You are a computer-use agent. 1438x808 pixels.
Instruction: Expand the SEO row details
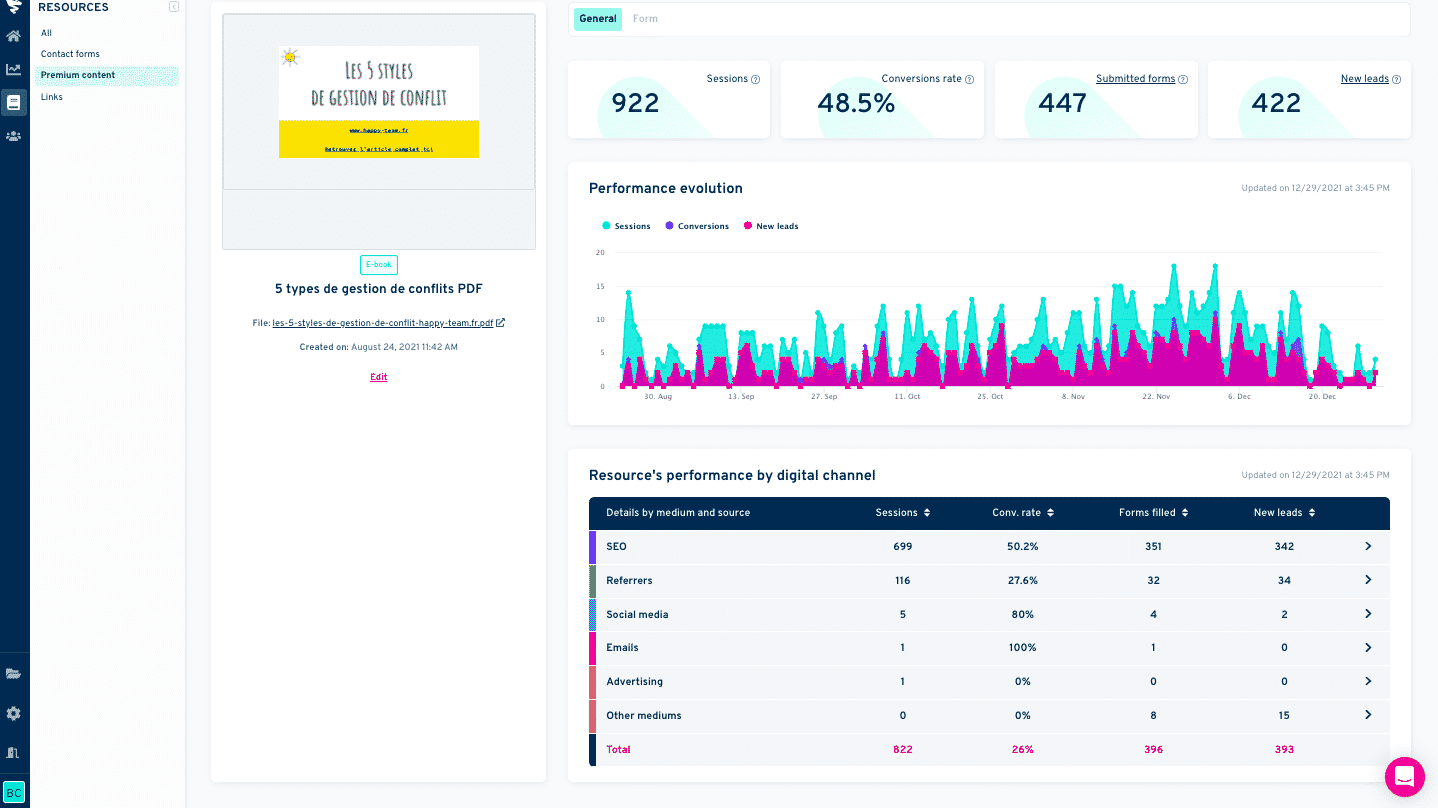[1368, 546]
